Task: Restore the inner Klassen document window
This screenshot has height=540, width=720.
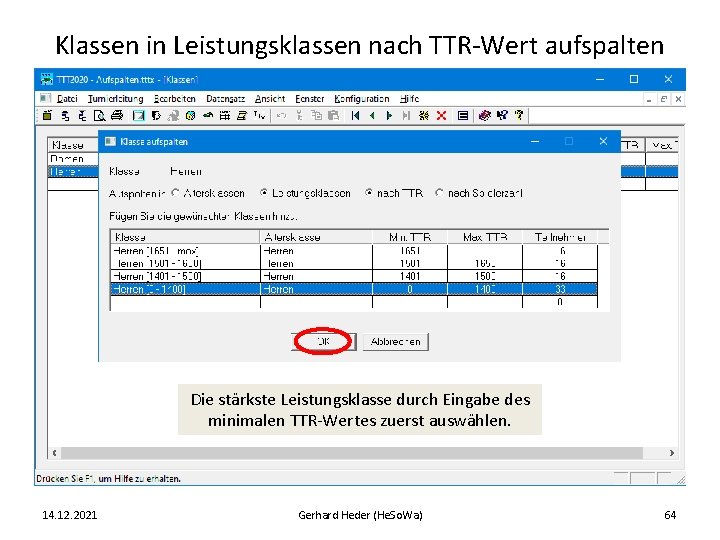Action: tap(664, 99)
